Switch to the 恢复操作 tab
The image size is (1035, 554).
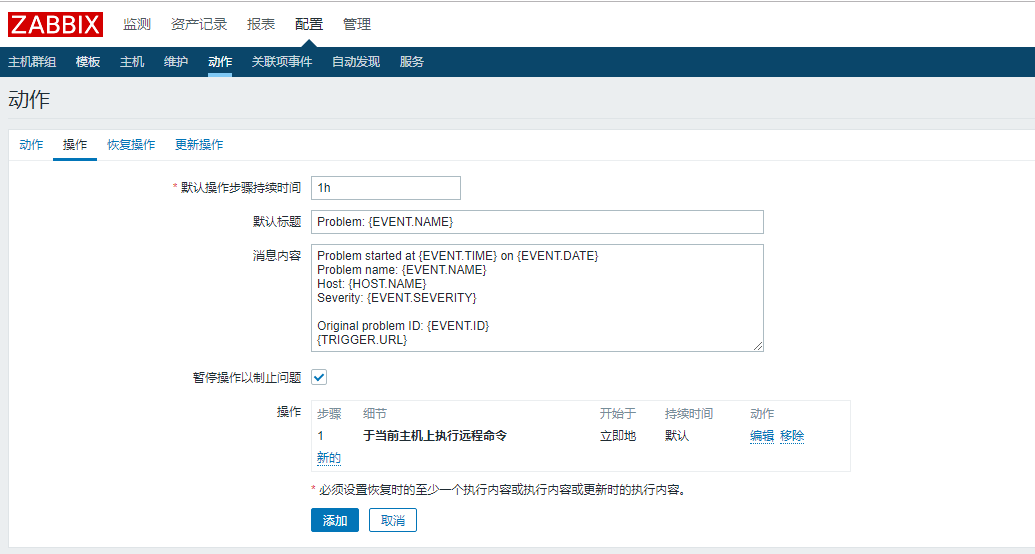pyautogui.click(x=131, y=145)
